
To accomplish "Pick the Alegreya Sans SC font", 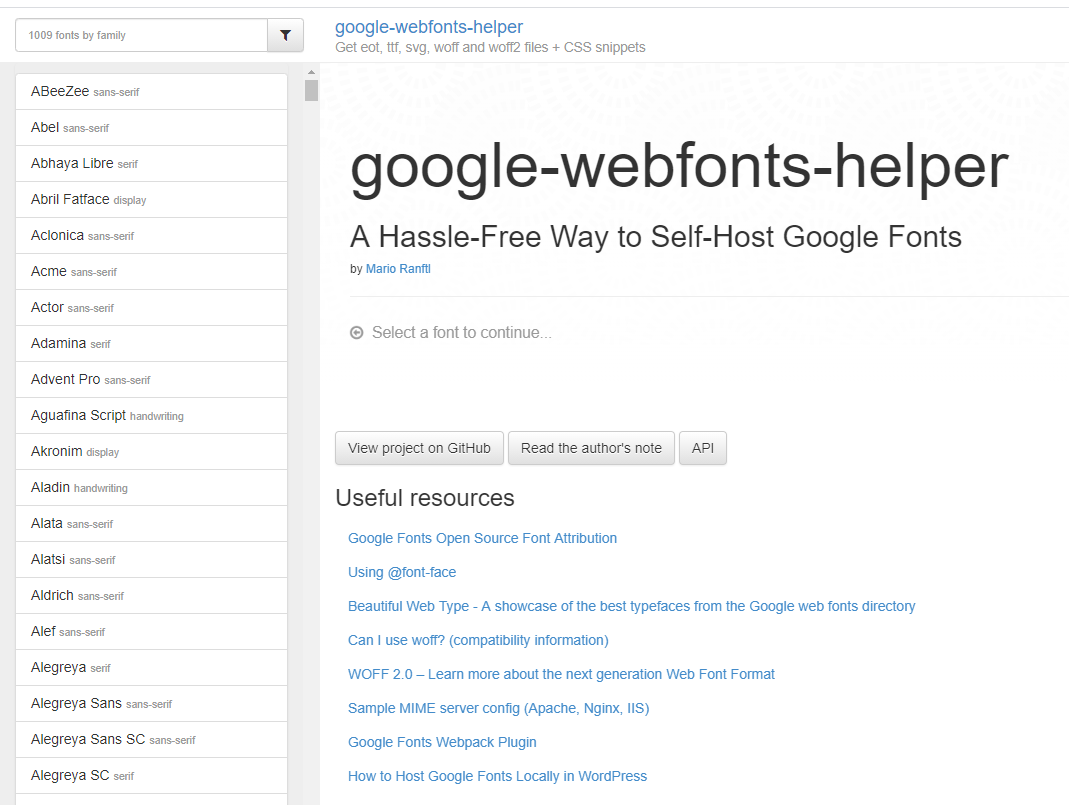I will 88,739.
